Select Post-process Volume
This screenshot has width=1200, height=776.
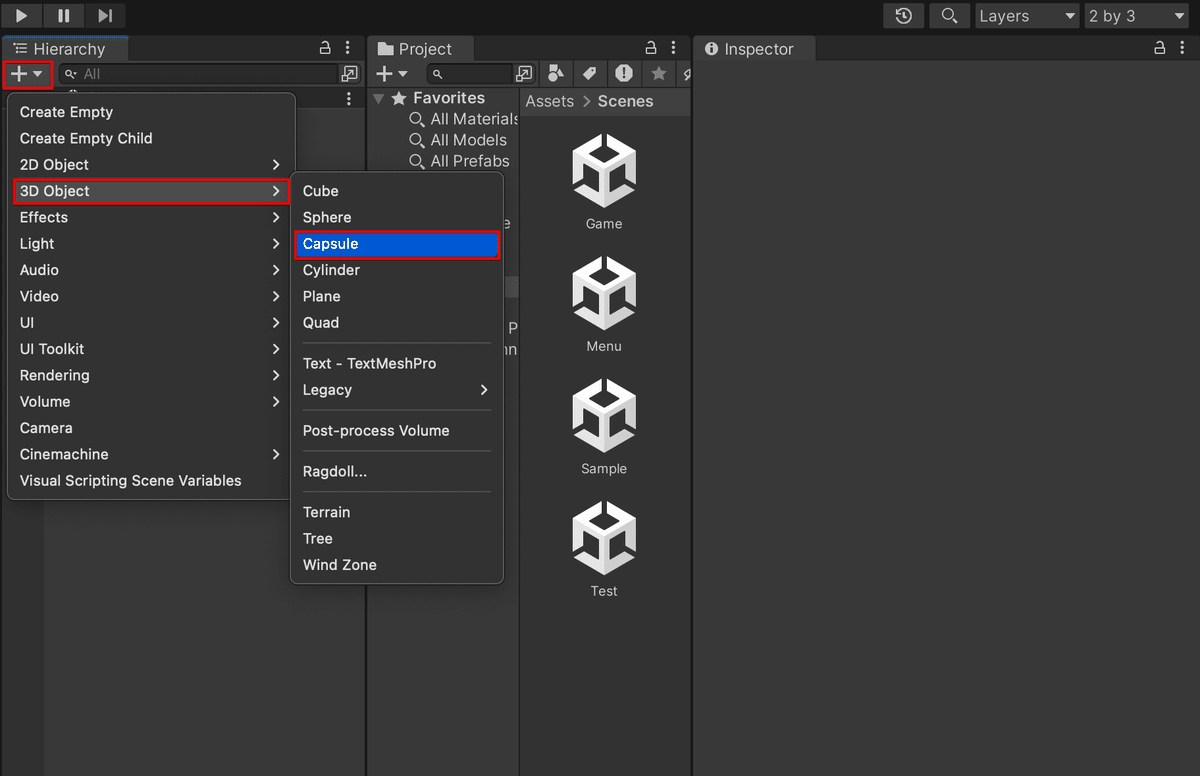coord(397,430)
